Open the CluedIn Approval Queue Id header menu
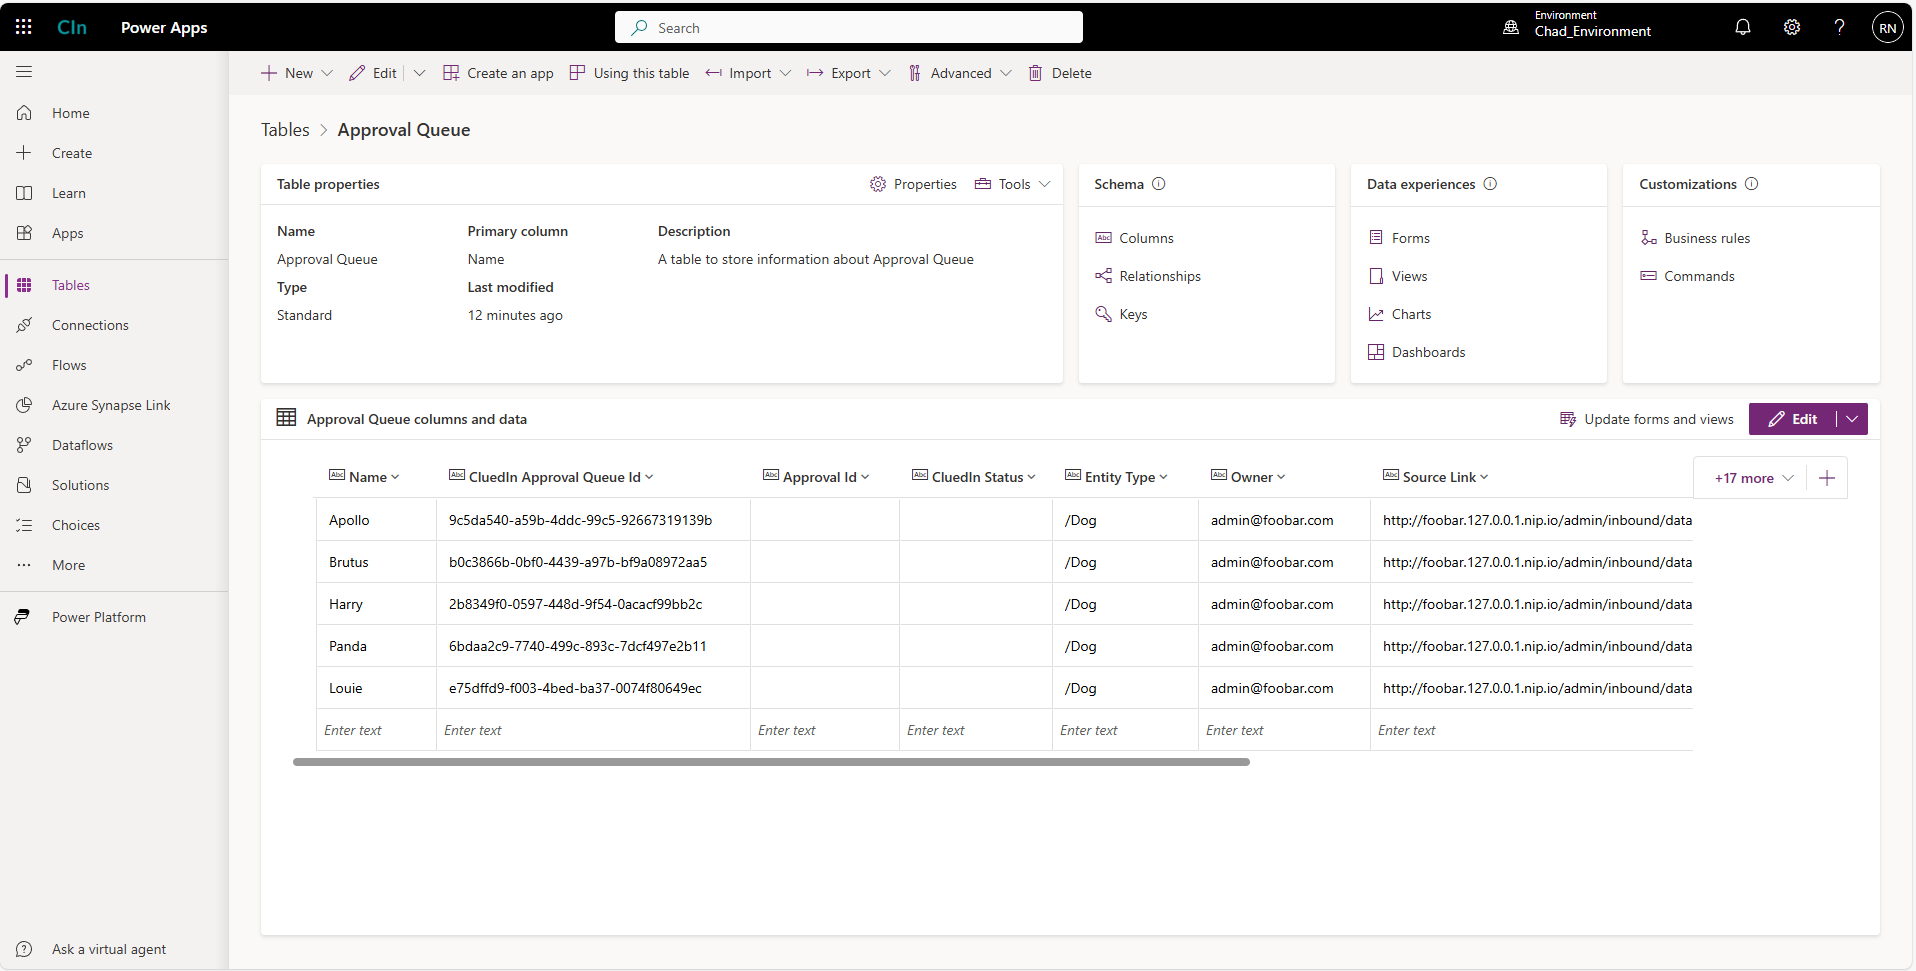Screen dimensions: 1916x971 649,478
